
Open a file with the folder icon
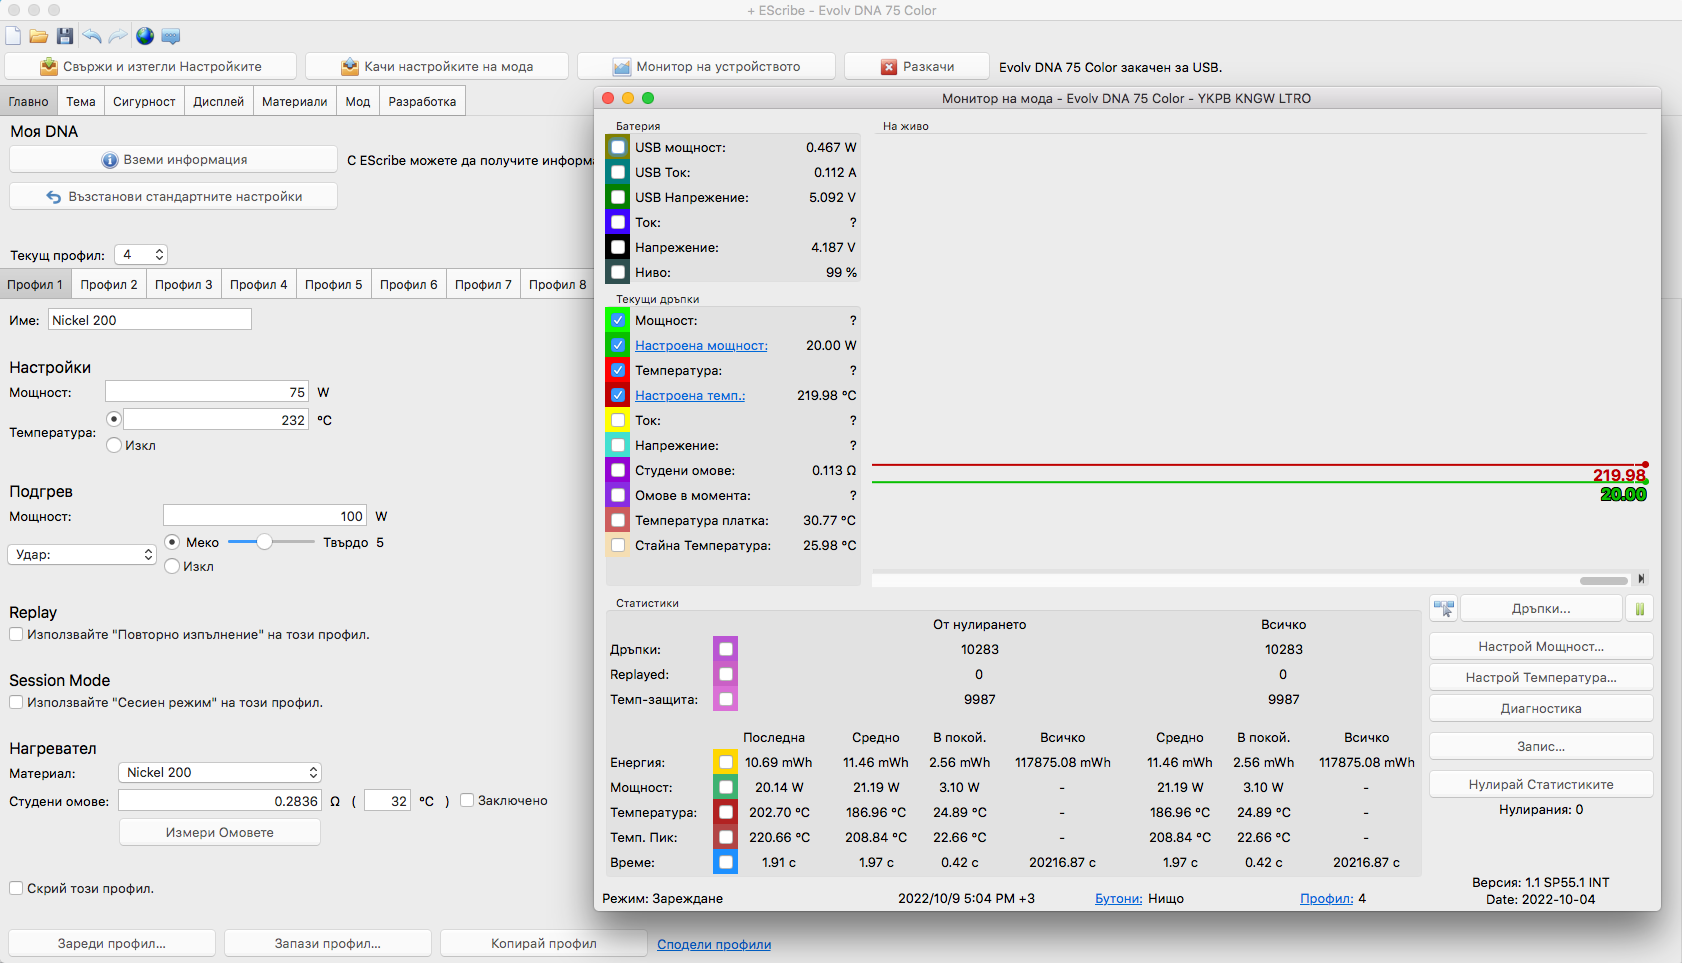pos(39,36)
